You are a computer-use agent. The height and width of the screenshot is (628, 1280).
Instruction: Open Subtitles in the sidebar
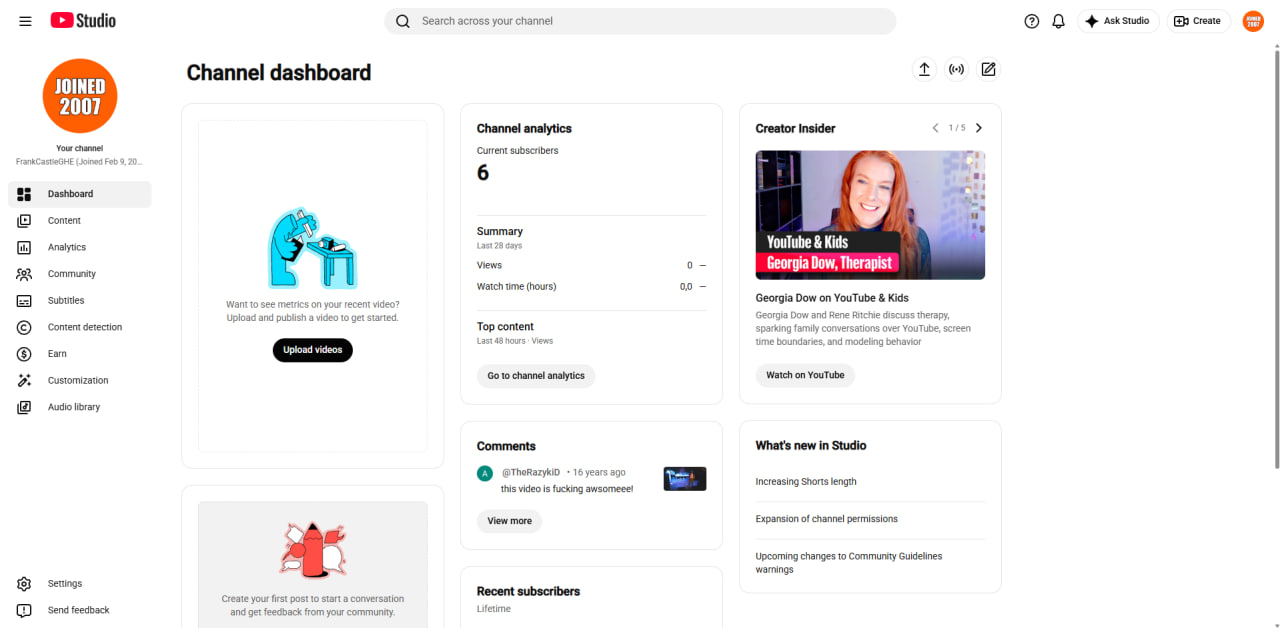(x=80, y=301)
